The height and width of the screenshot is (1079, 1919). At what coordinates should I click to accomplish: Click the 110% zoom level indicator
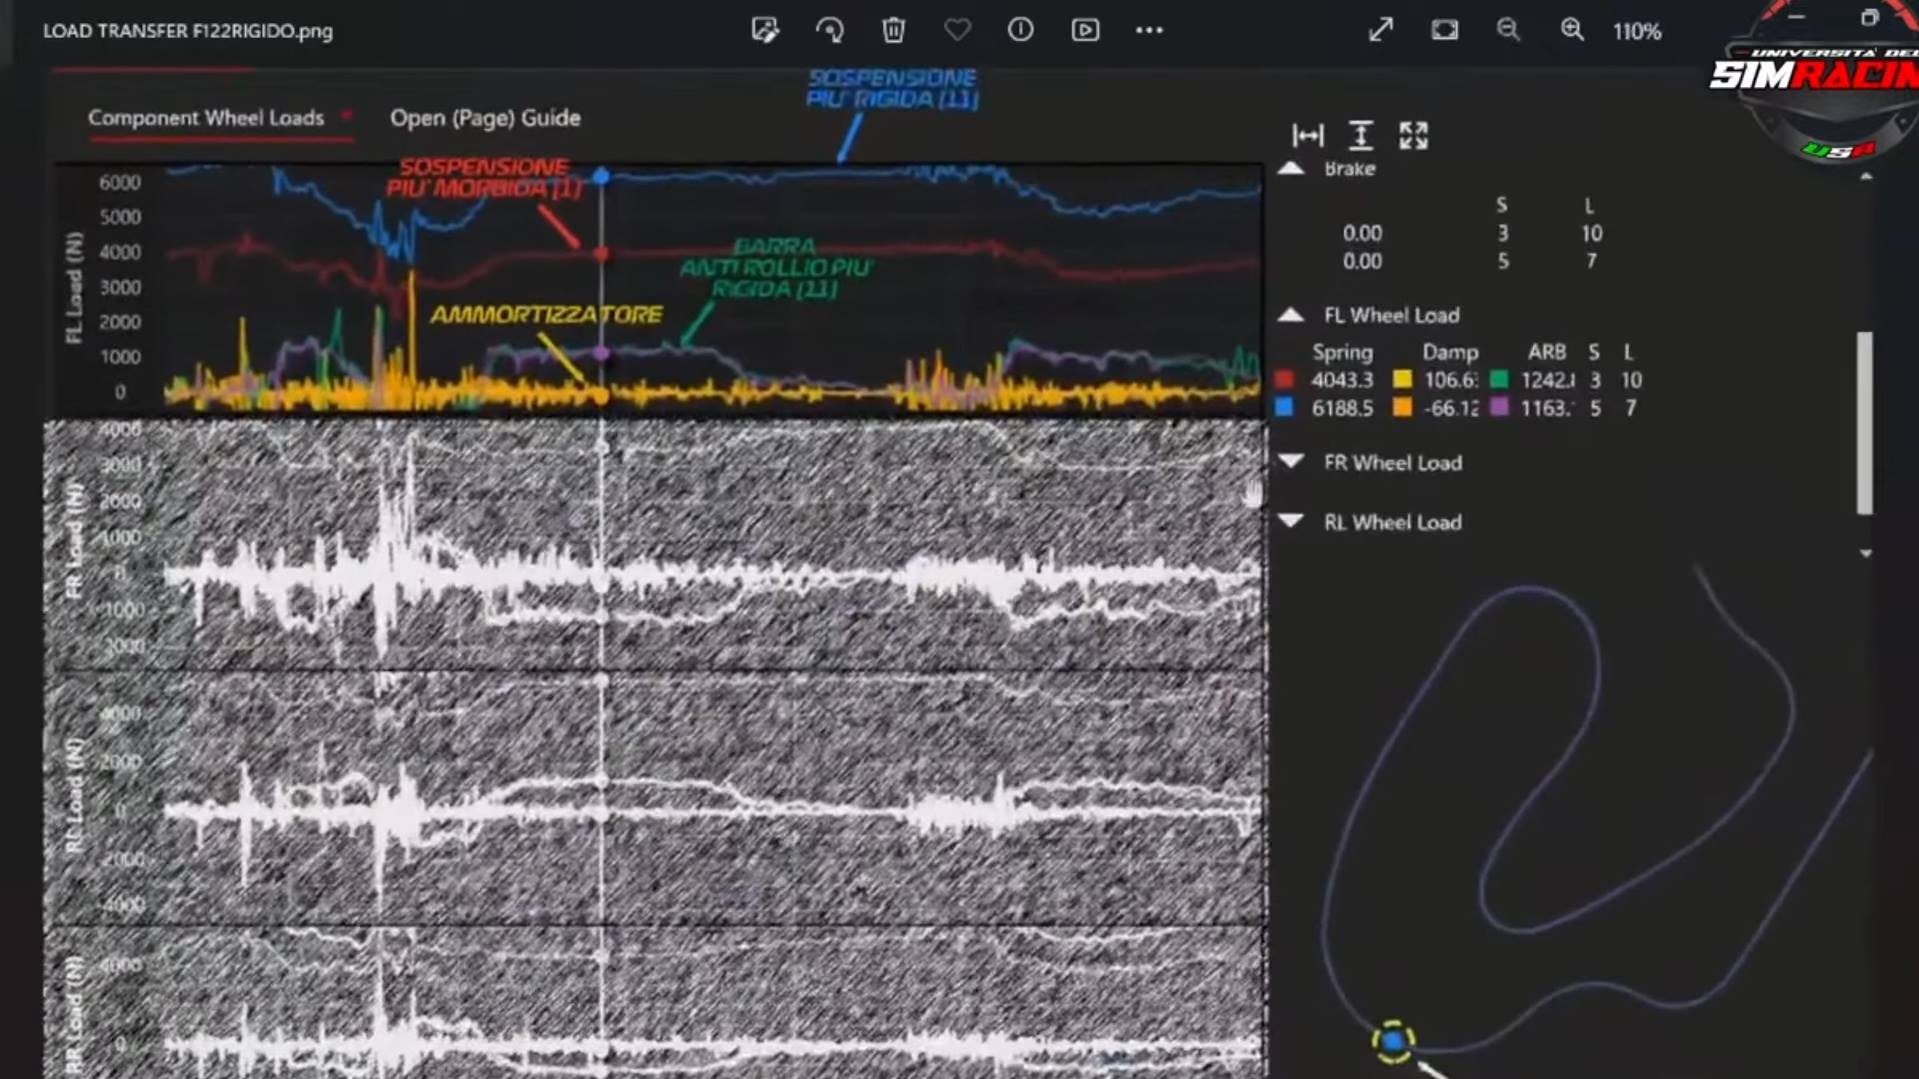[x=1636, y=31]
